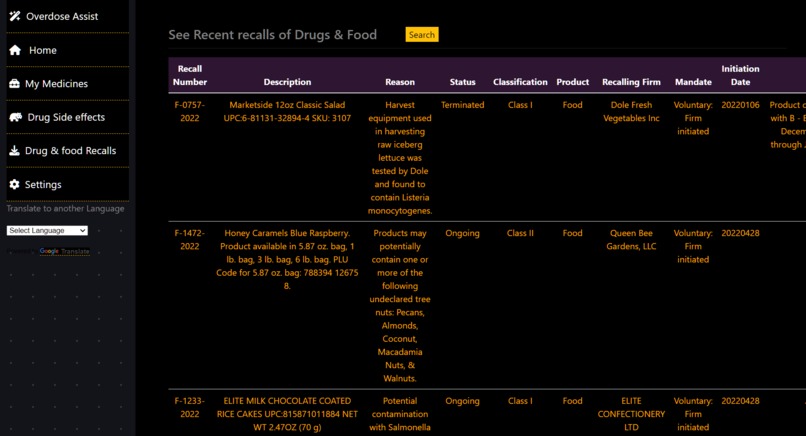Click ELITE CONFECTIONERY LTD firm
This screenshot has height=436, width=806.
(631, 414)
